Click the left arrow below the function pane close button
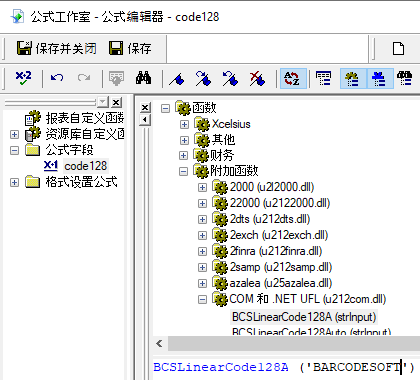The image size is (420, 380). 145,120
